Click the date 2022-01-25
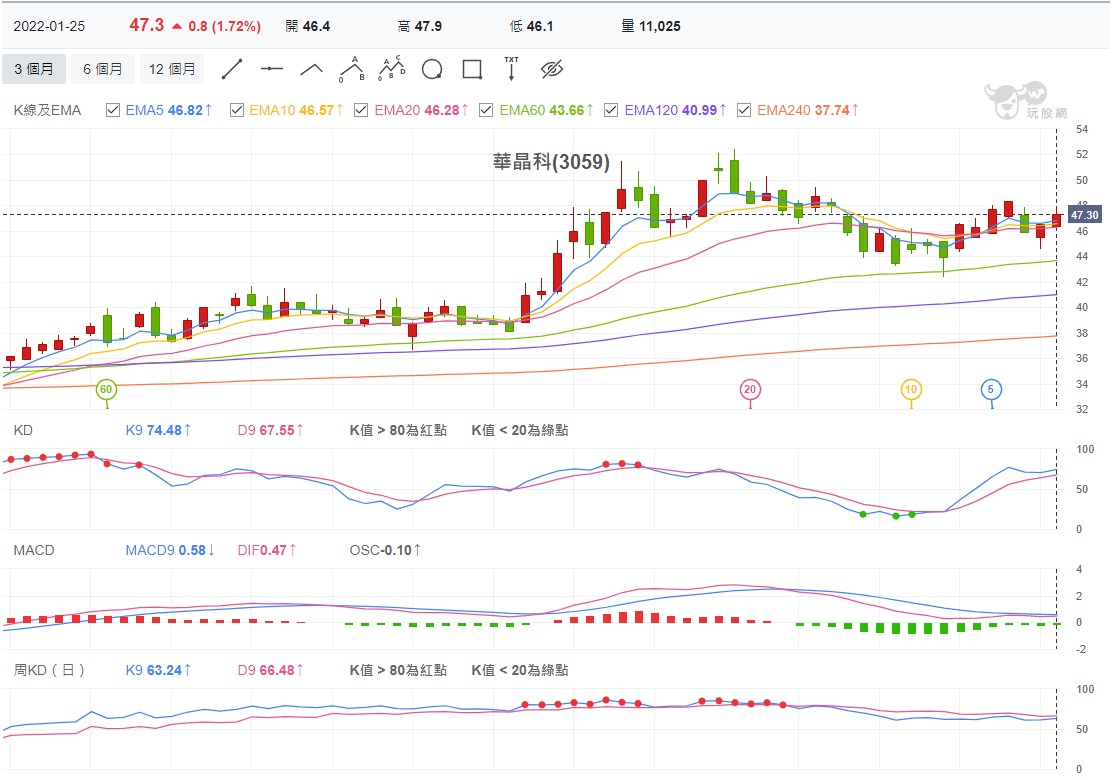Screen dimensions: 1112x780 (49, 26)
